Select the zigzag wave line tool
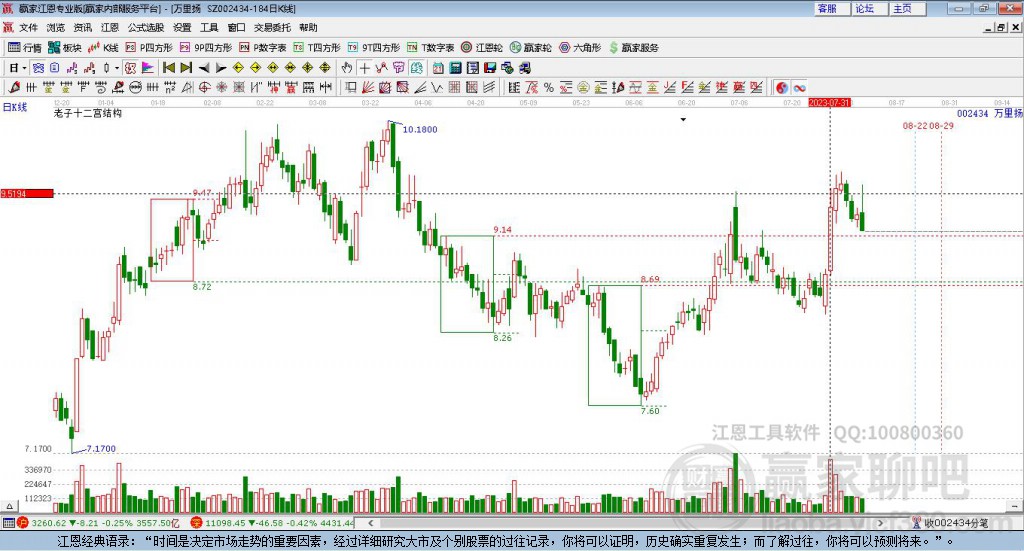The height and width of the screenshot is (551, 1024). coord(436,87)
